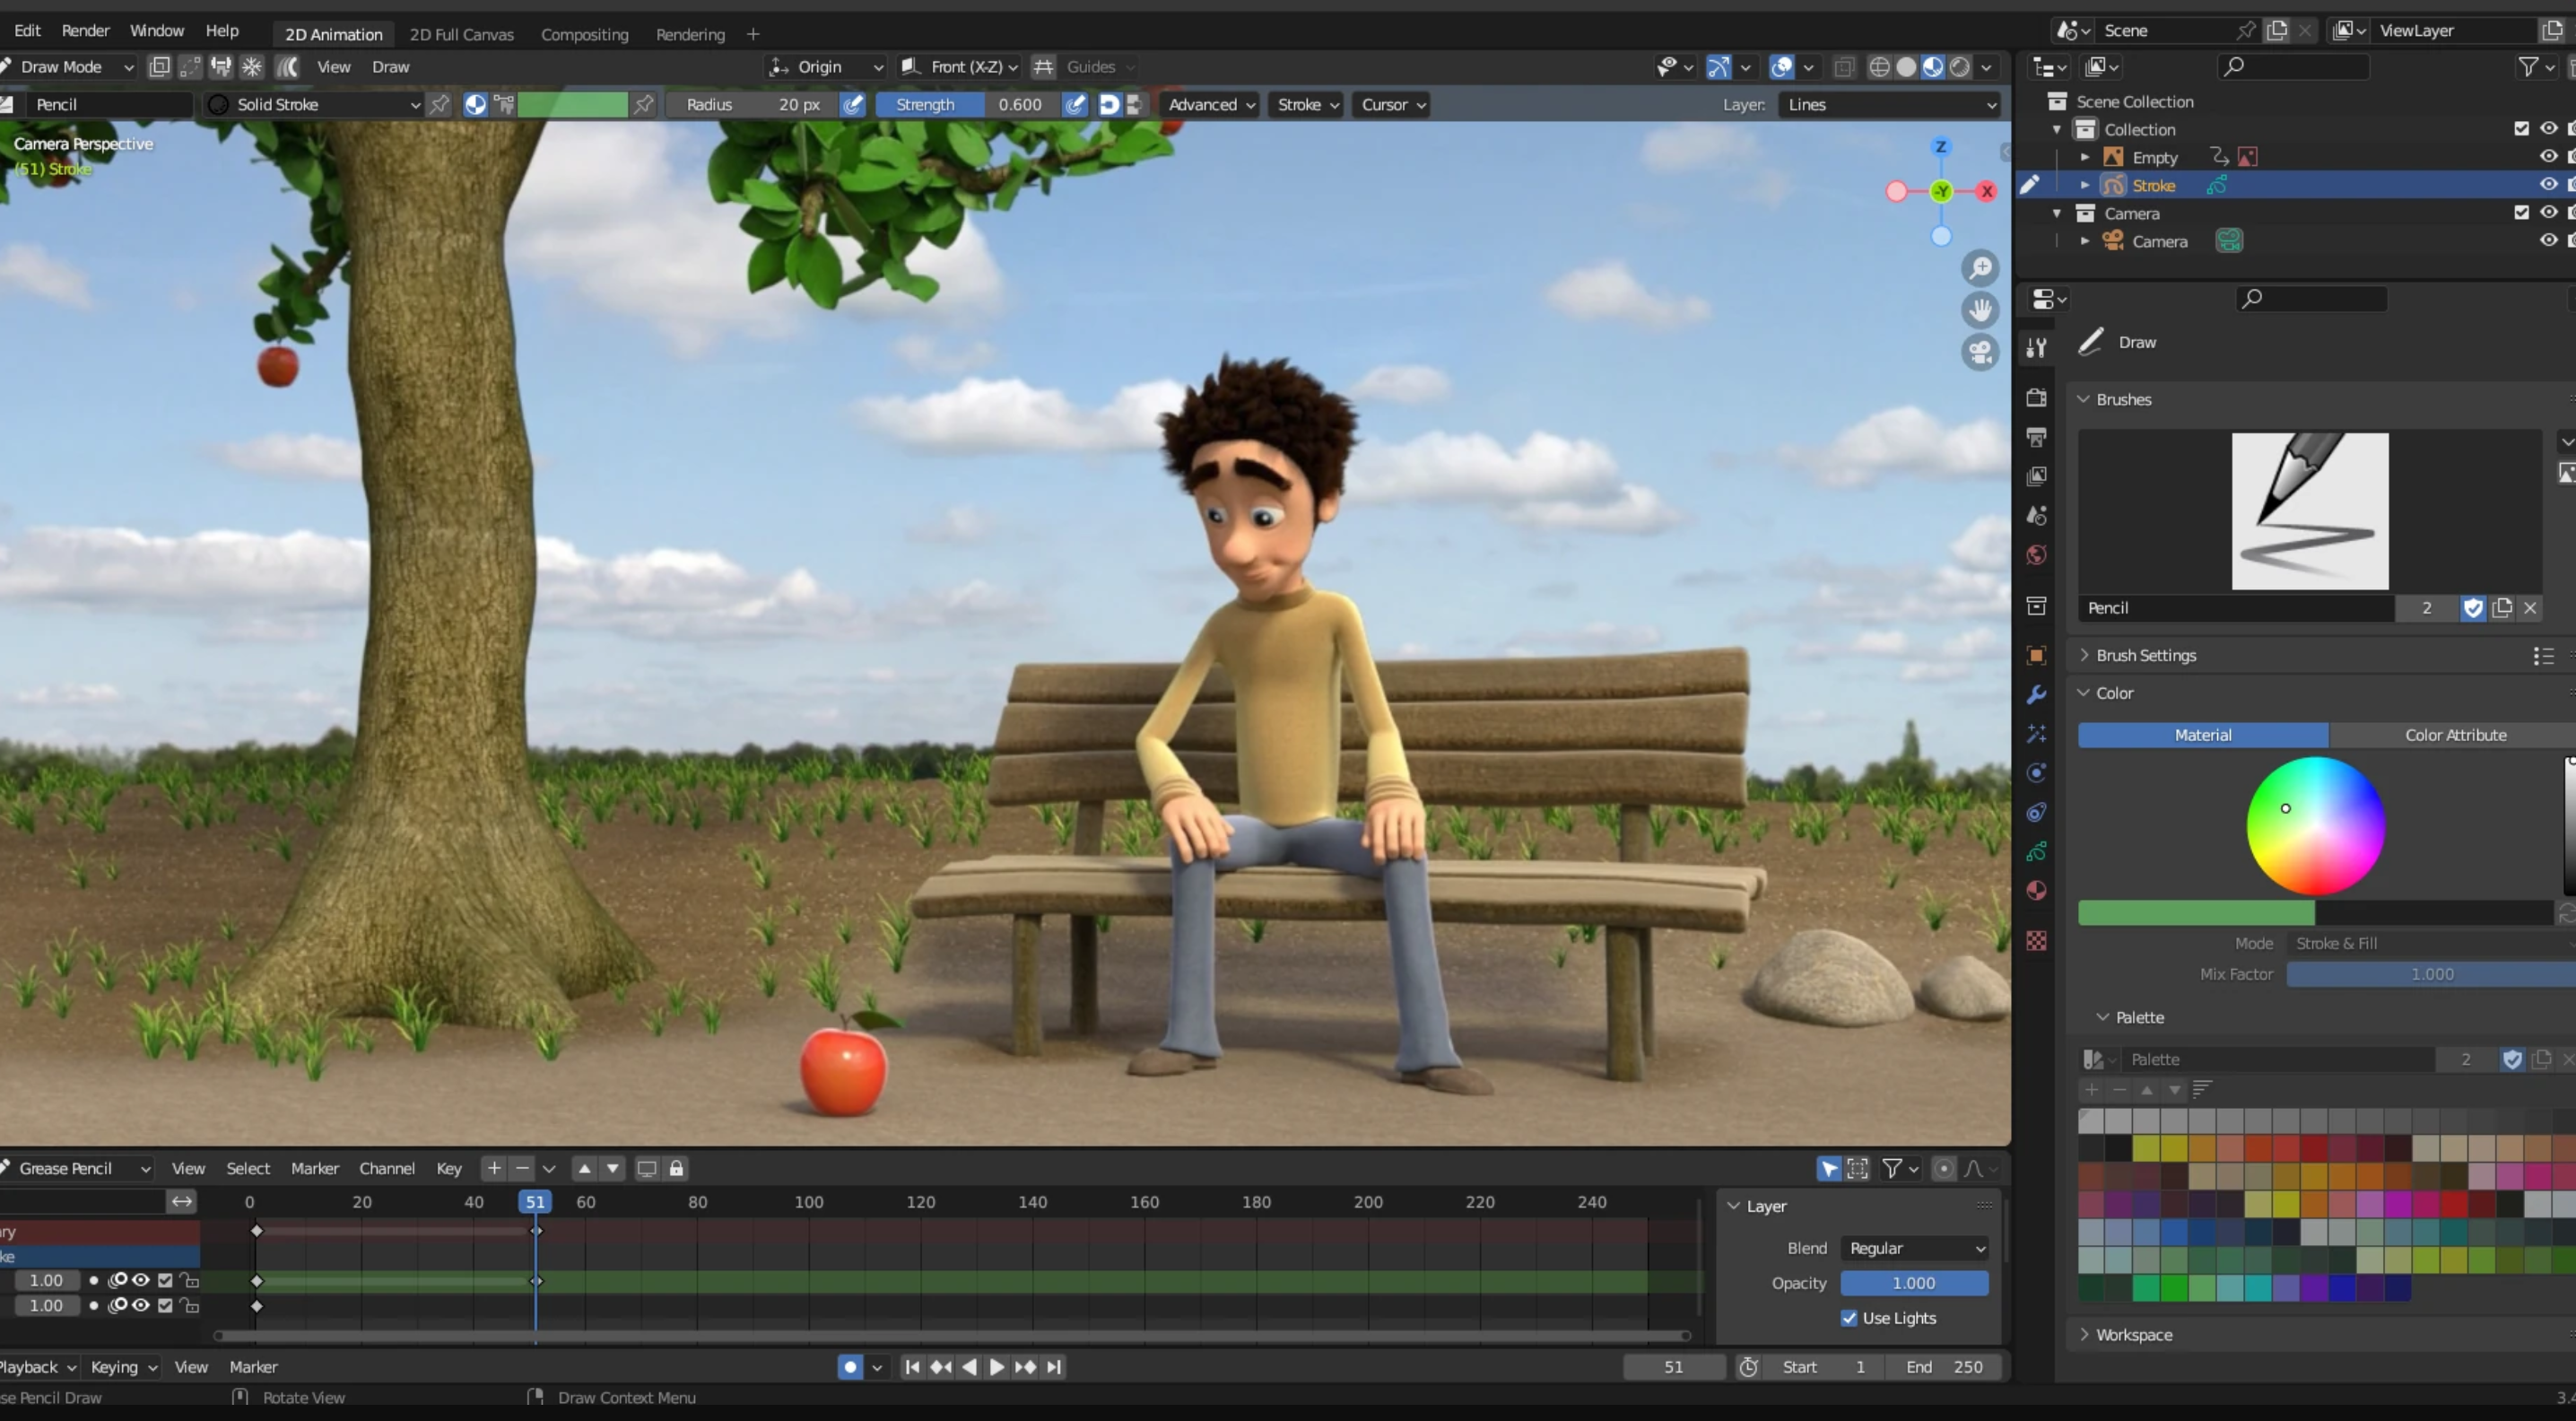Open the Blend mode Regular dropdown
This screenshot has height=1421, width=2576.
1914,1248
